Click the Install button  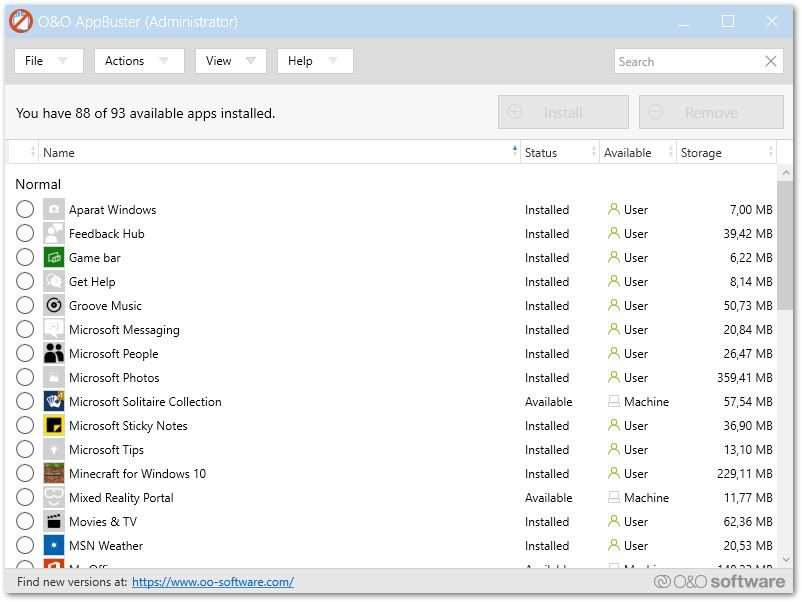[563, 112]
